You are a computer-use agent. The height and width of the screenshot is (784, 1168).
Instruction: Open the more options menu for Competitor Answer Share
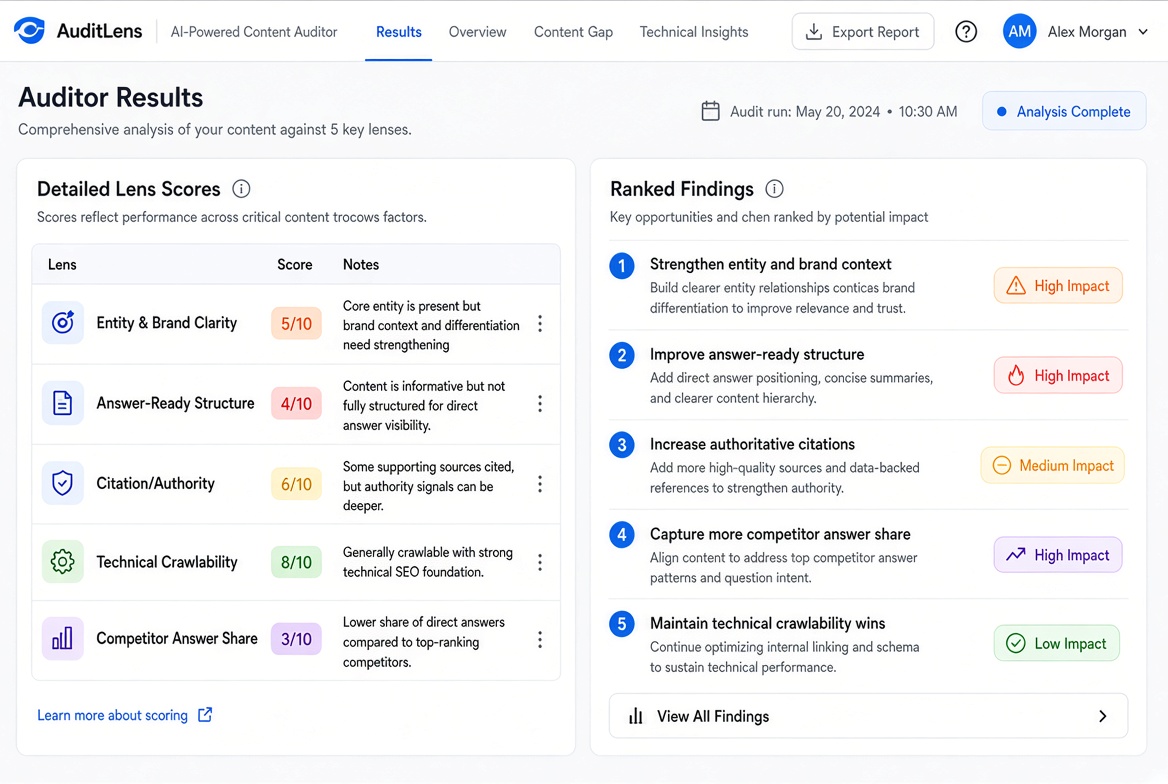coord(540,639)
